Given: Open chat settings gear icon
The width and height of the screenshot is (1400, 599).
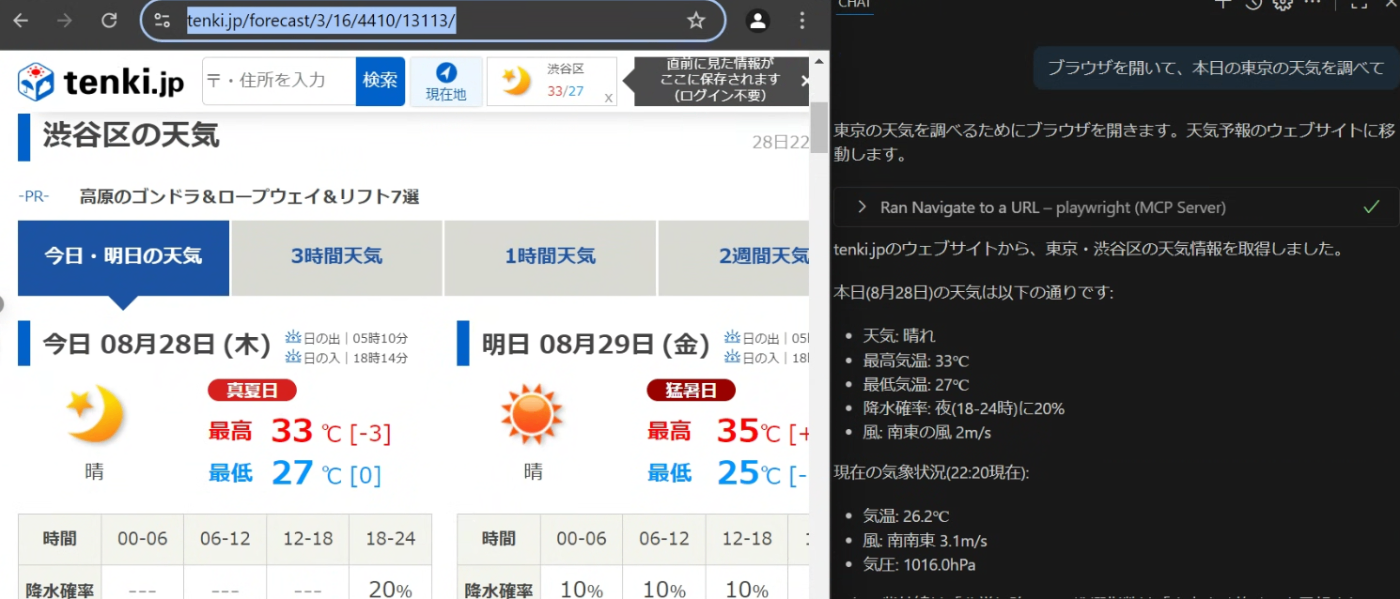Looking at the screenshot, I should 1283,4.
